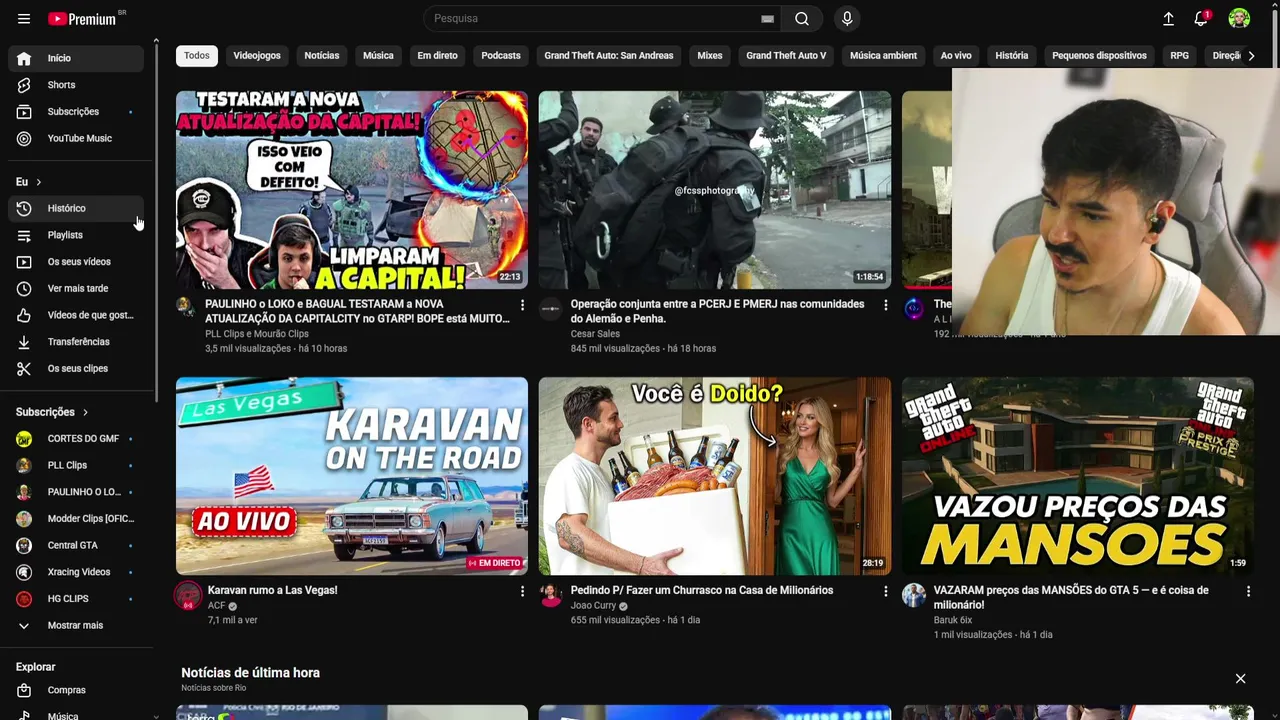
Task: Open options for VAZARAM preços das MANSÕES
Action: coord(1248,591)
